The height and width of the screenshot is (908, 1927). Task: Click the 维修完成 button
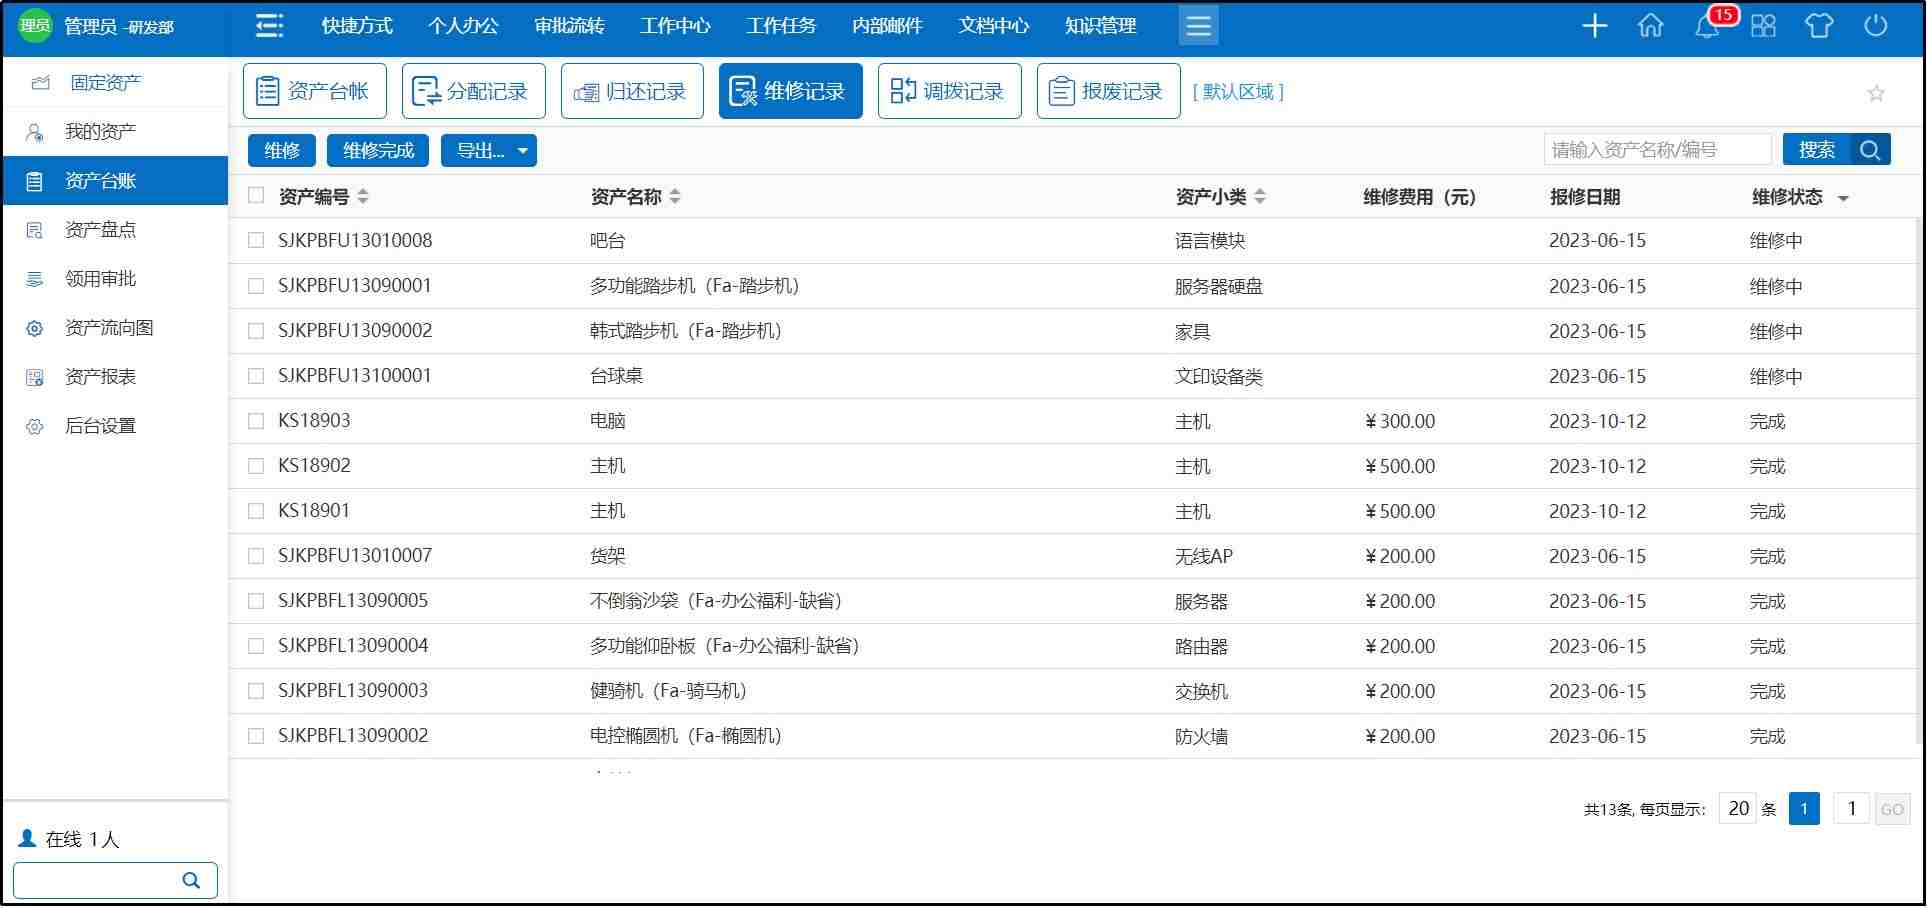[x=378, y=150]
